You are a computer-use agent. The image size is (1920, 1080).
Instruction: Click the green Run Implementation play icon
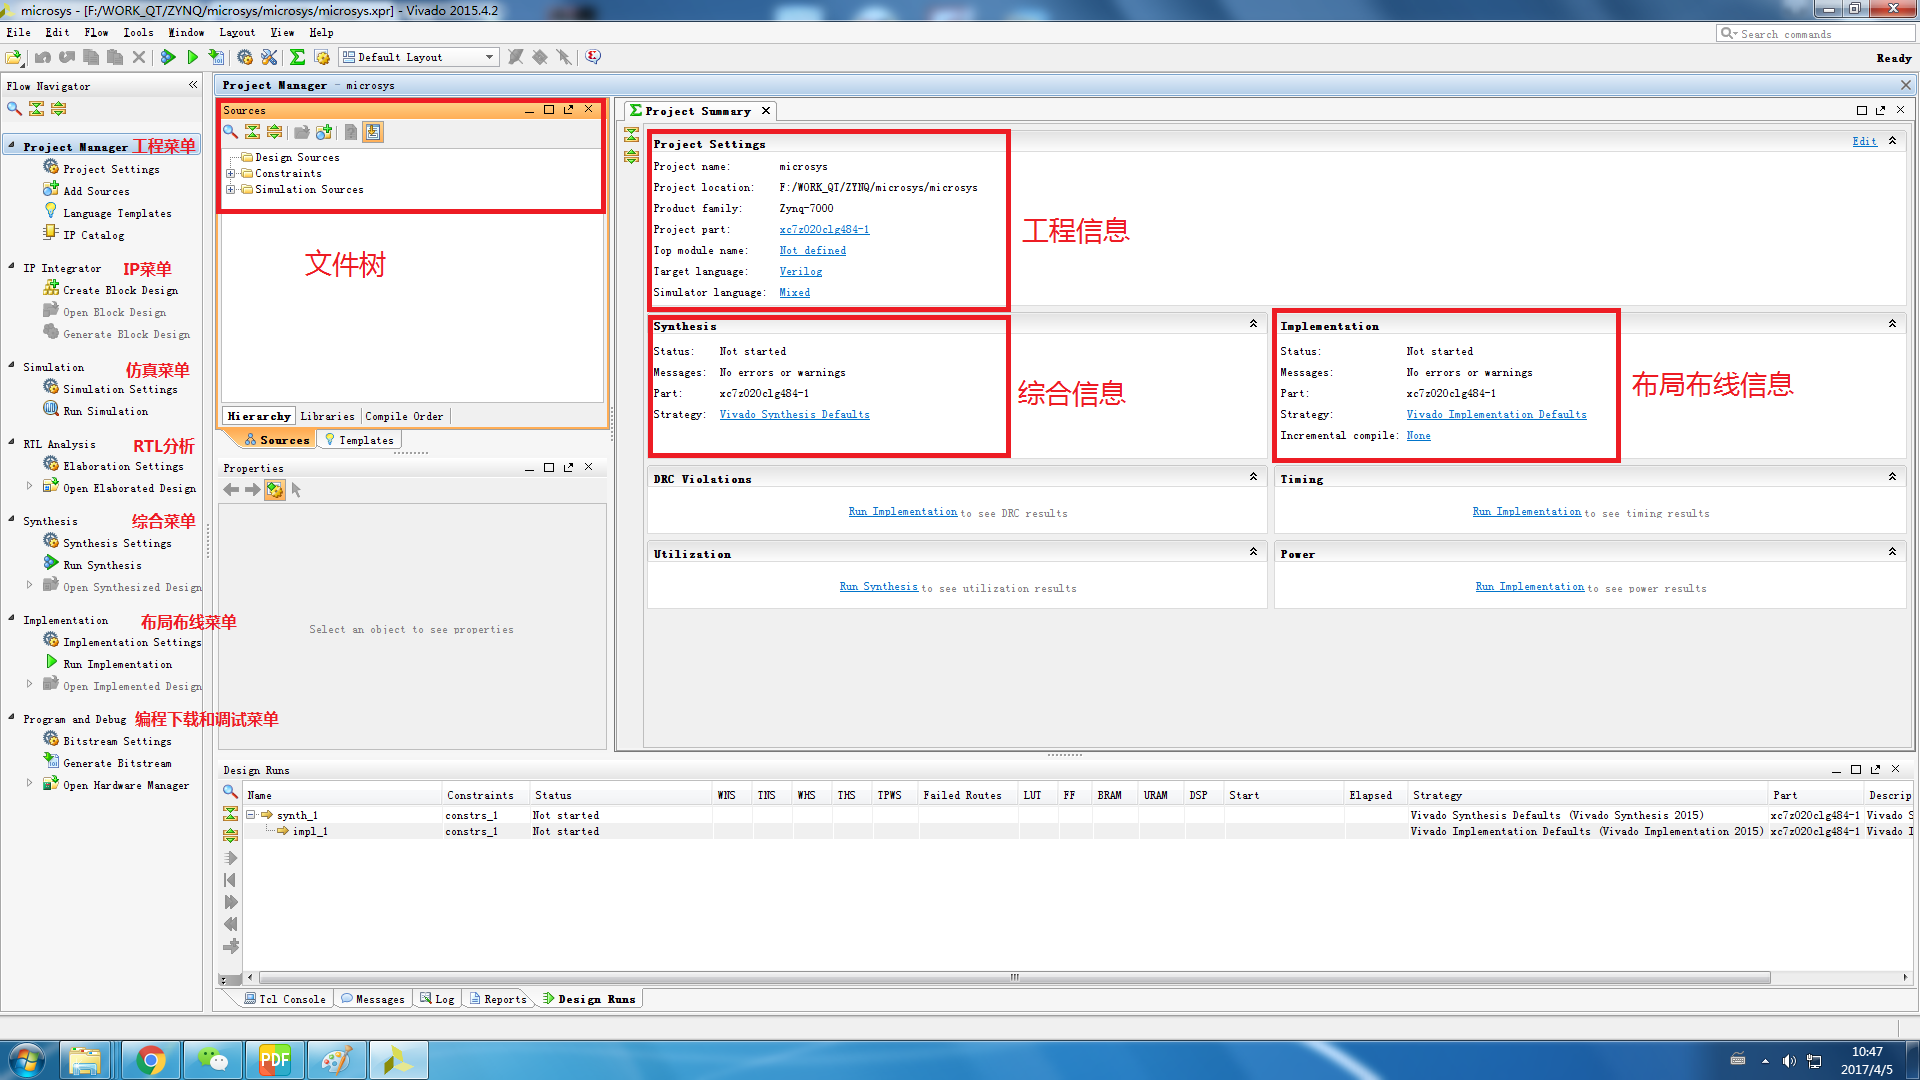192,57
